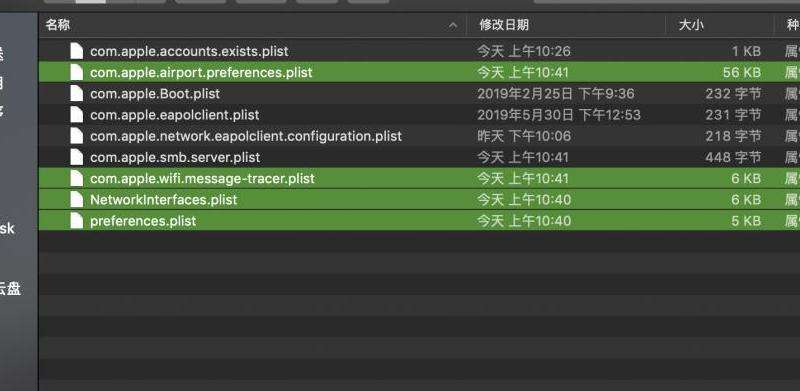
Task: Select com.apple.wifi.message-tracer.plist file name
Action: click(202, 179)
